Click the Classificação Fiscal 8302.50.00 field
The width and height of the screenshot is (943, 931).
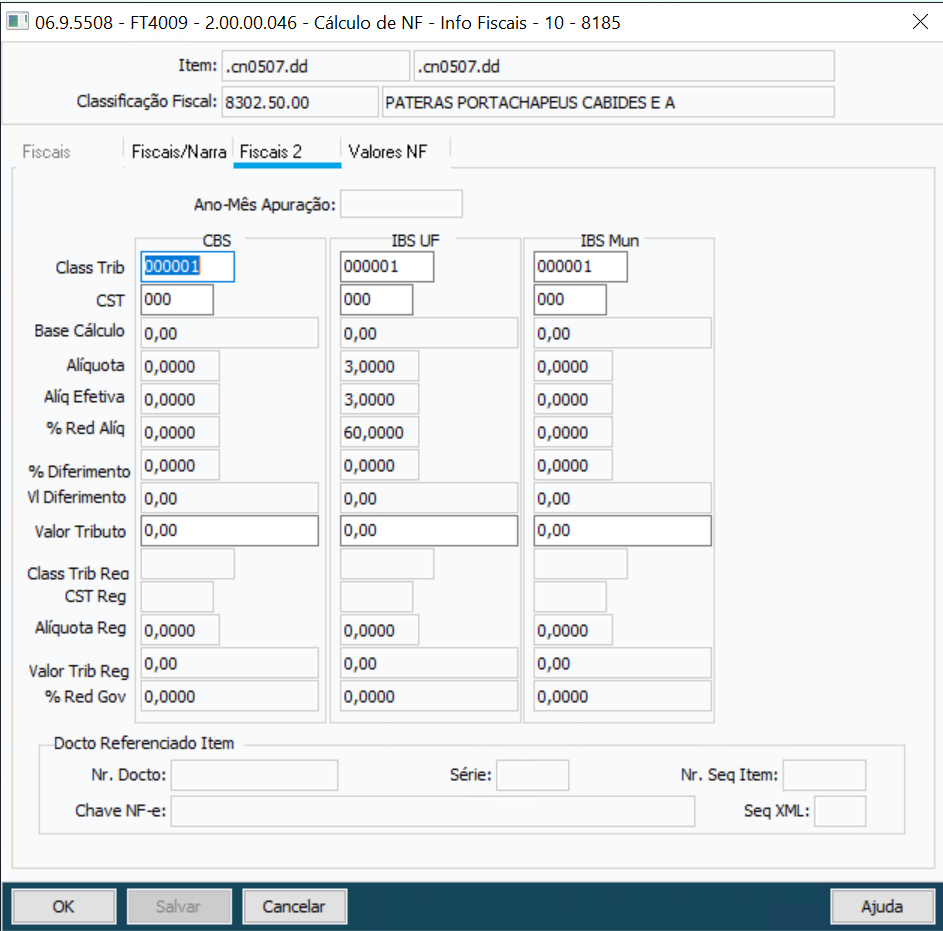coord(299,102)
